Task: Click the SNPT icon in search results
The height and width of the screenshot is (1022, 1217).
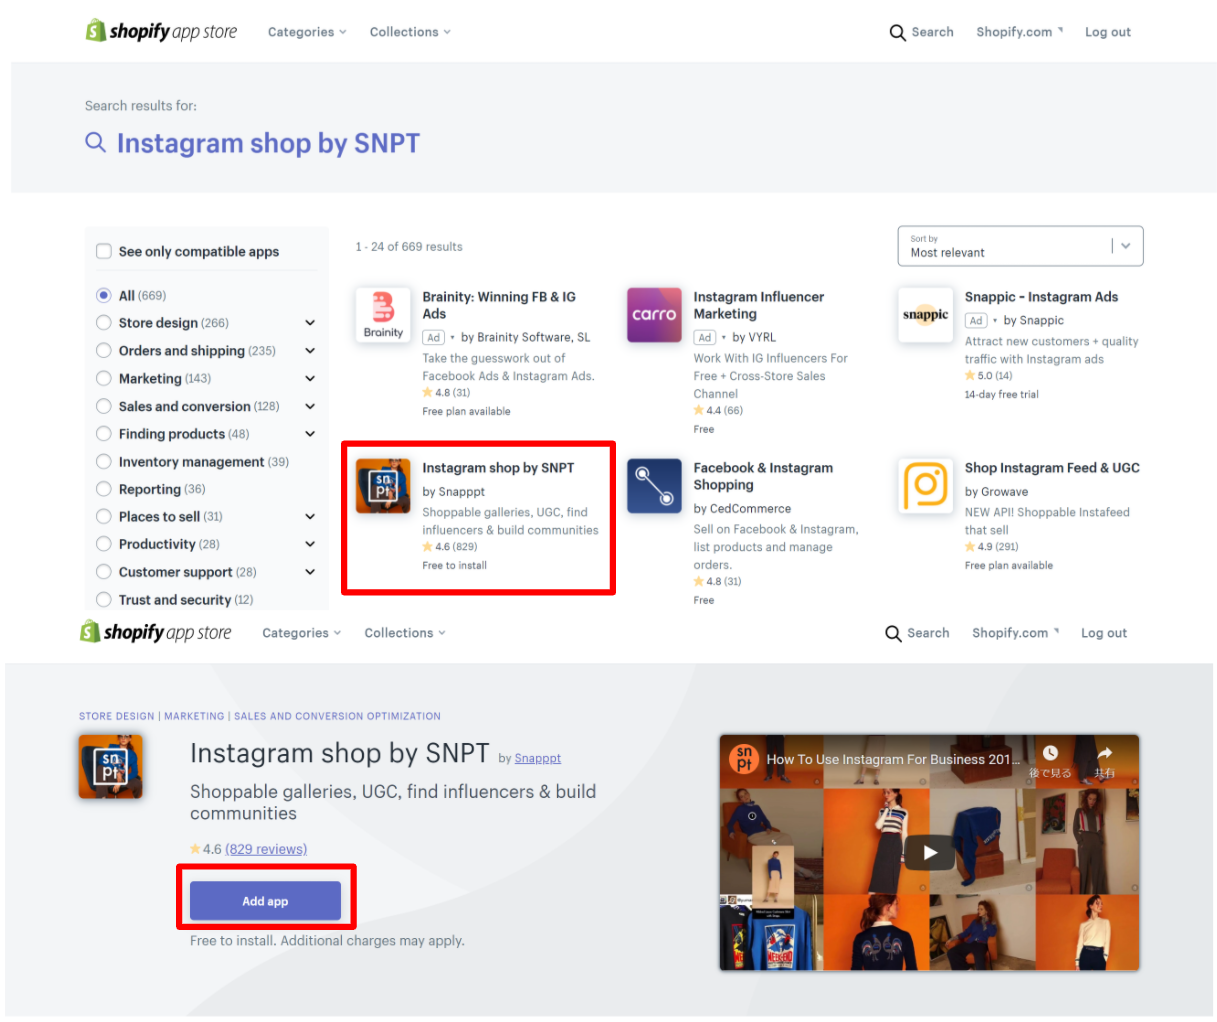Action: point(383,485)
